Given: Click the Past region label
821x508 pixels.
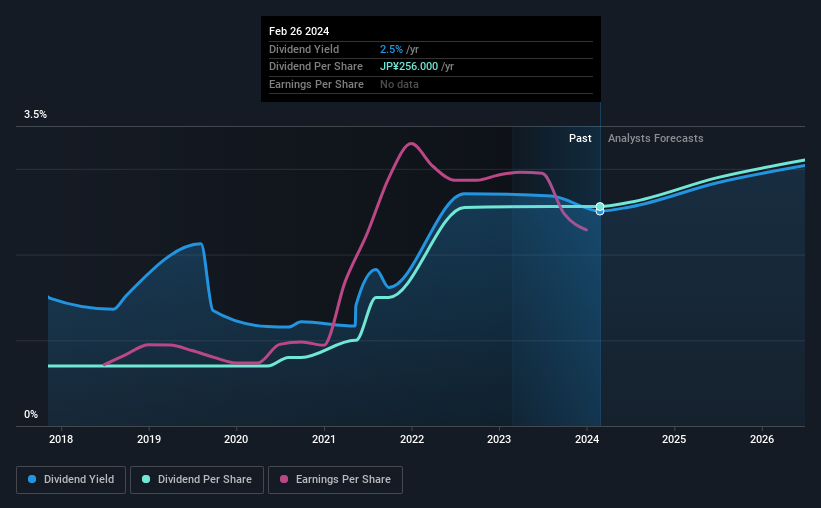Looking at the screenshot, I should coord(580,138).
